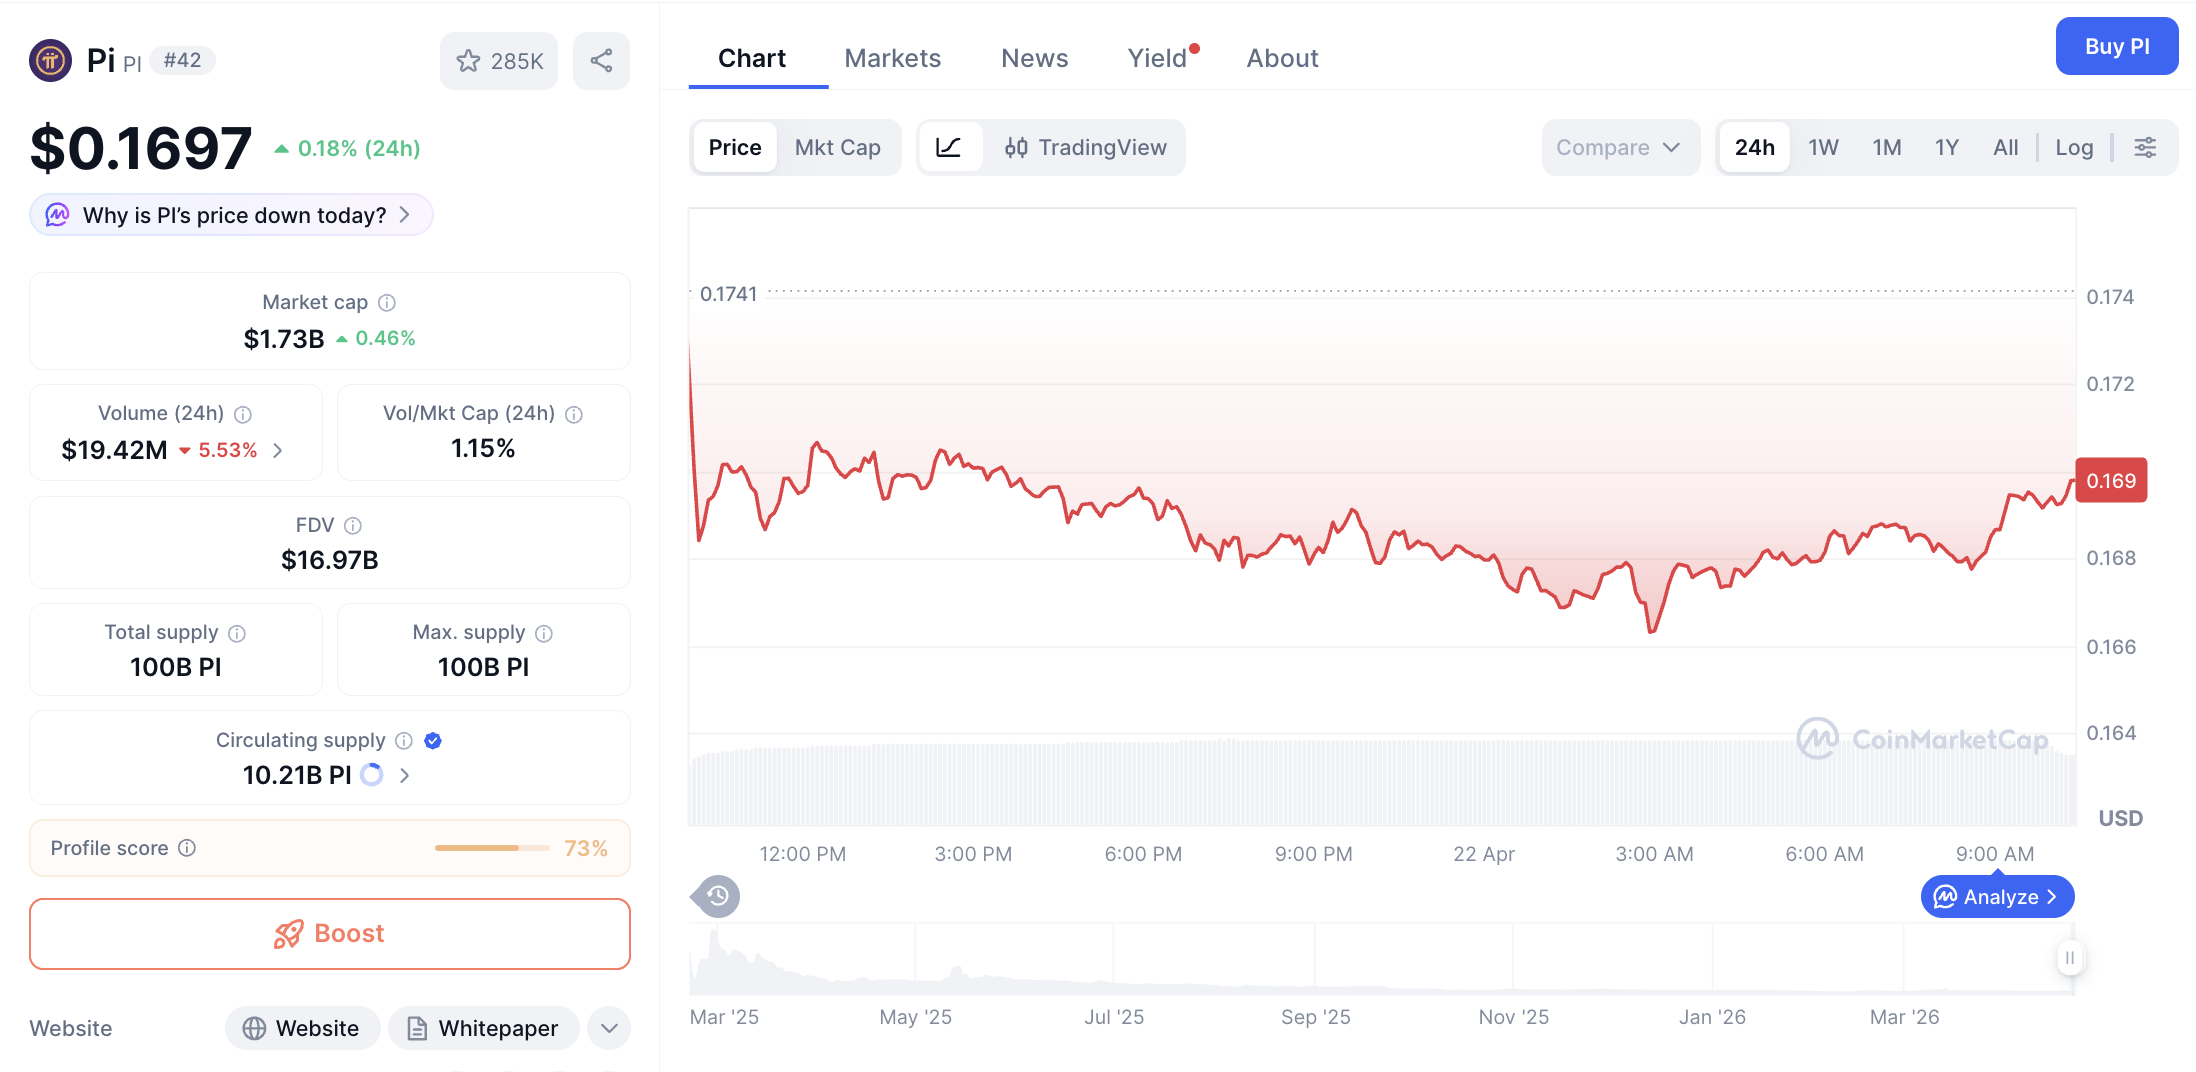2196x1072 pixels.
Task: Open Volume 24h details via arrow
Action: click(277, 450)
